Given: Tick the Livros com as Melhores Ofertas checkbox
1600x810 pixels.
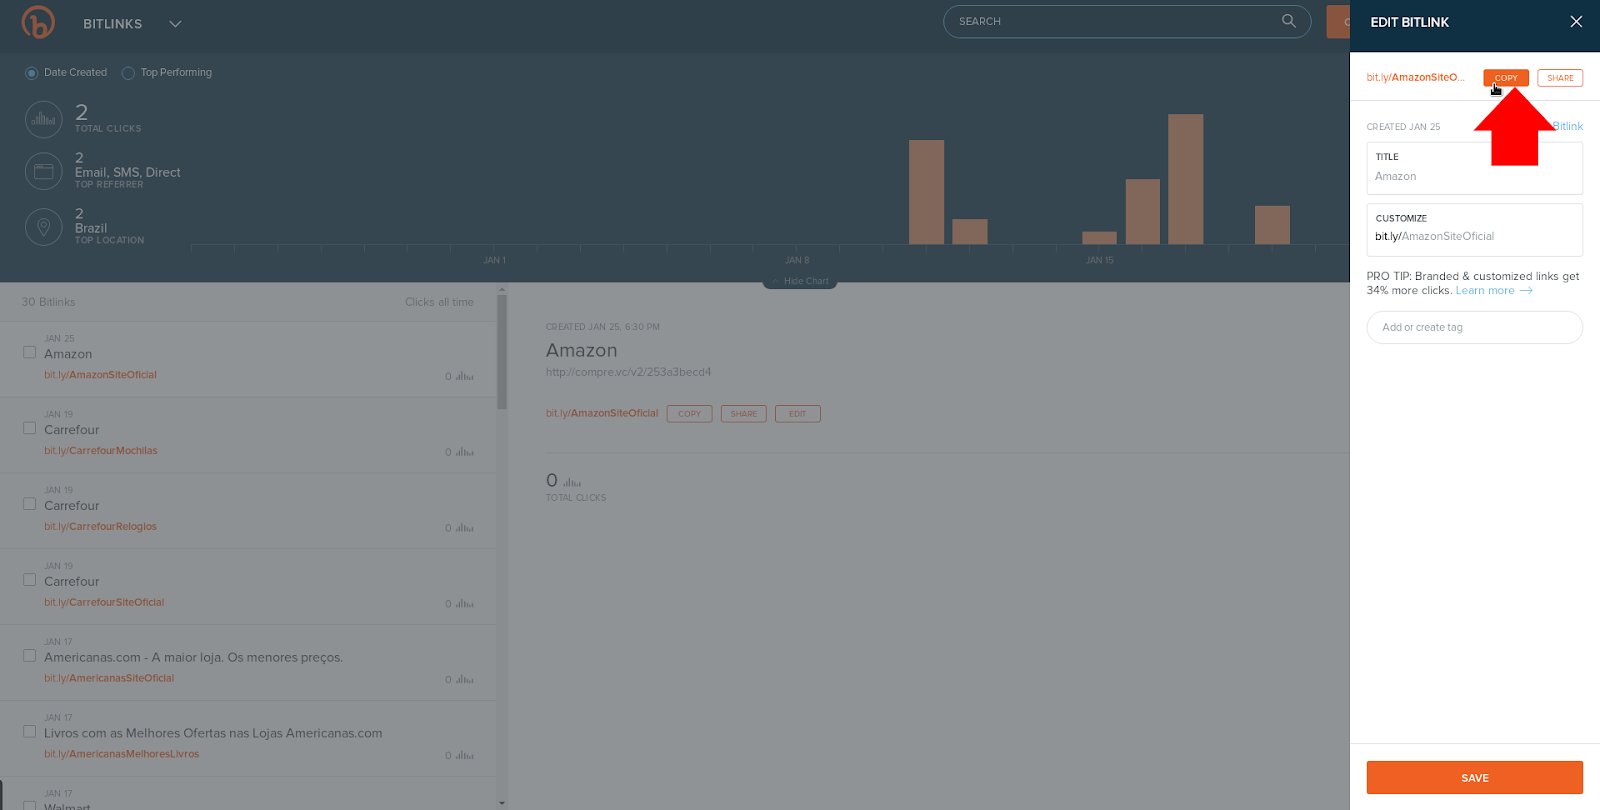Looking at the screenshot, I should coord(29,732).
